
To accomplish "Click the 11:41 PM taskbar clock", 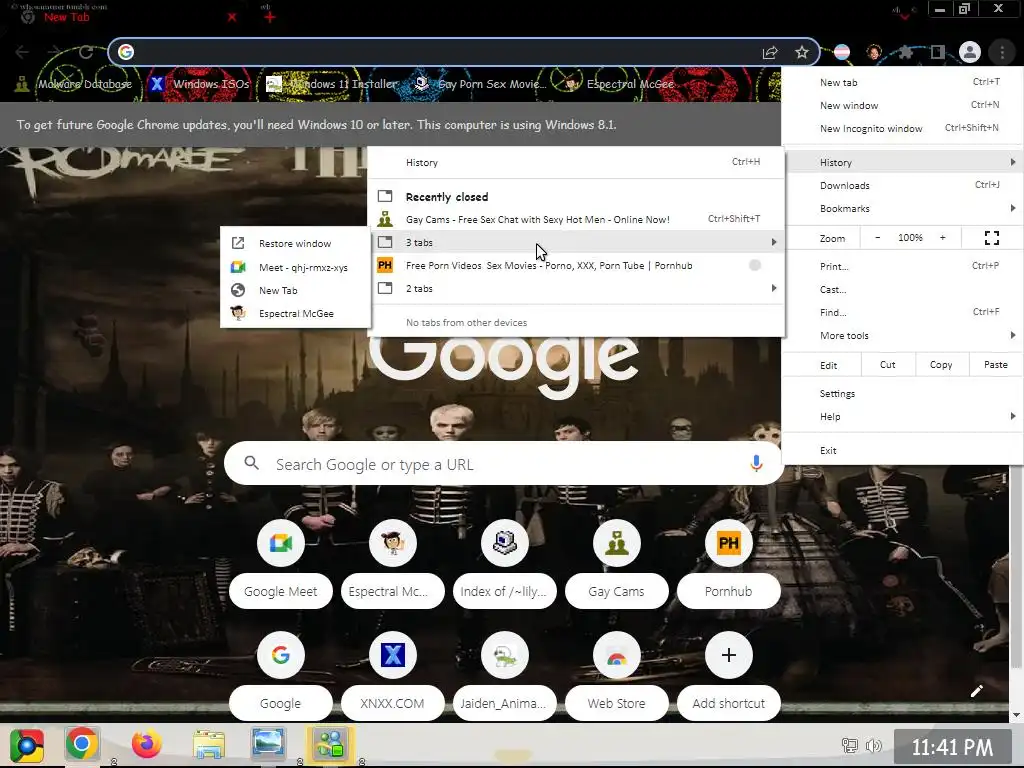I will click(x=952, y=746).
